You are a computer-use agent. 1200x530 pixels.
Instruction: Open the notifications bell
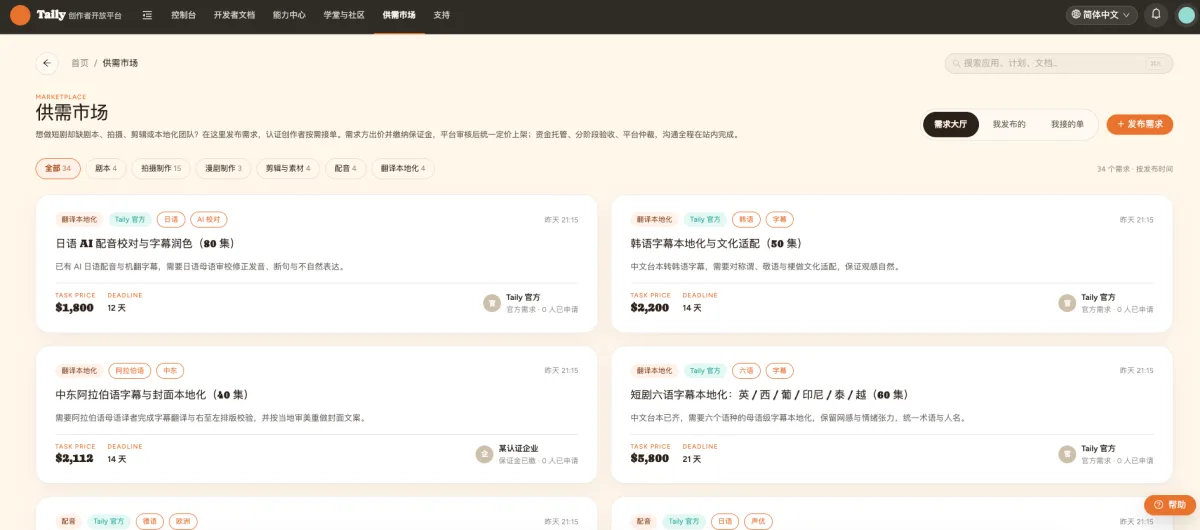(x=1156, y=15)
